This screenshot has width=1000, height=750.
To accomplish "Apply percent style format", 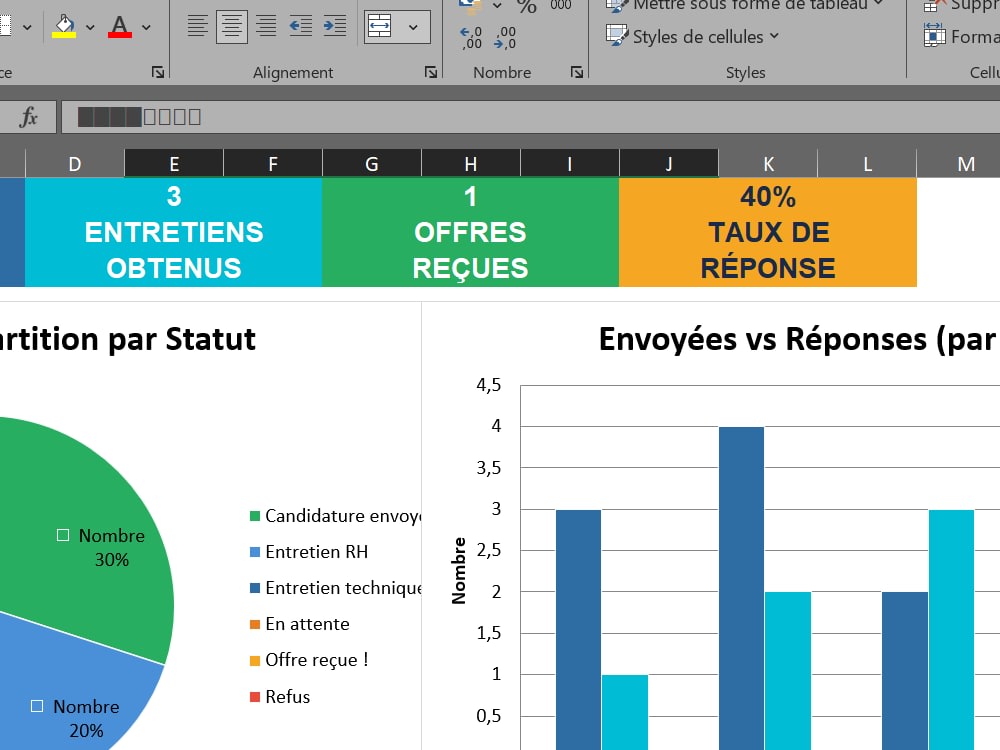I will (x=526, y=6).
